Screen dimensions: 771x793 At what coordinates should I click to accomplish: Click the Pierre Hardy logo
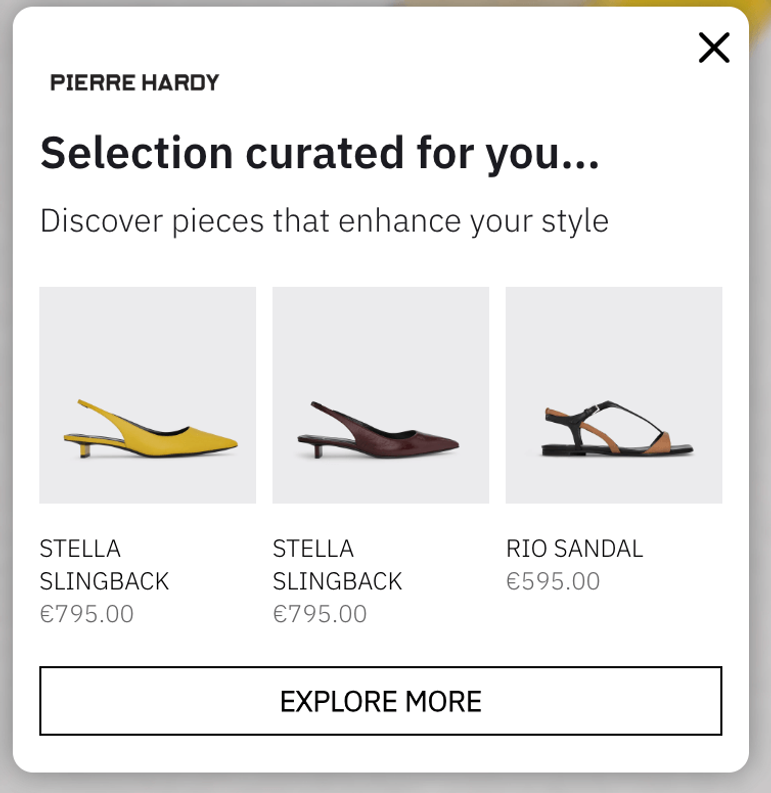tap(135, 83)
